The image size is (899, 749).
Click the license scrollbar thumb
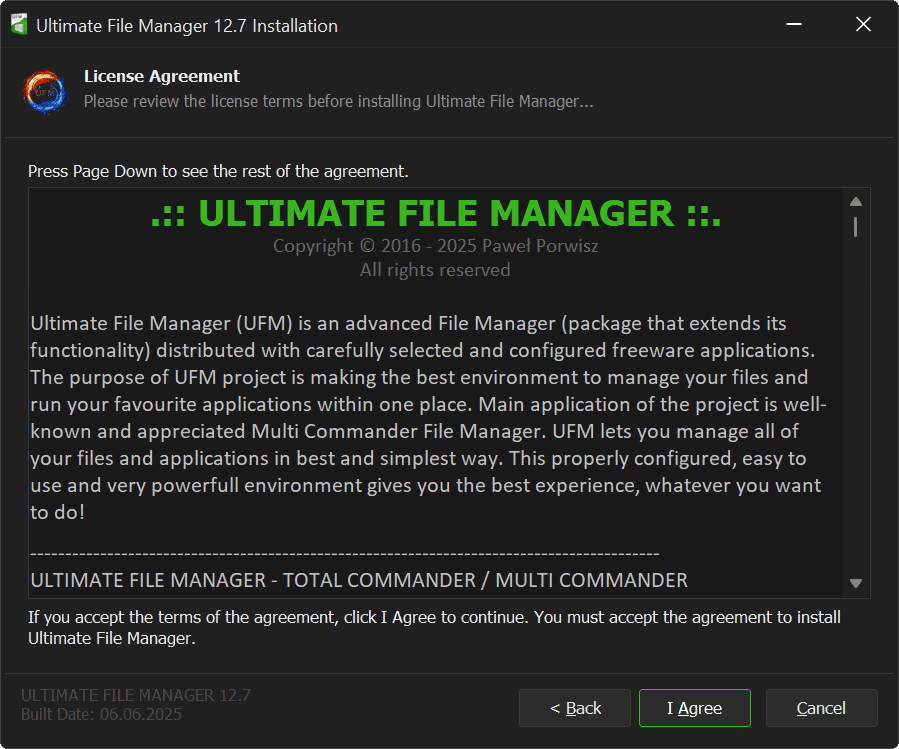(856, 227)
